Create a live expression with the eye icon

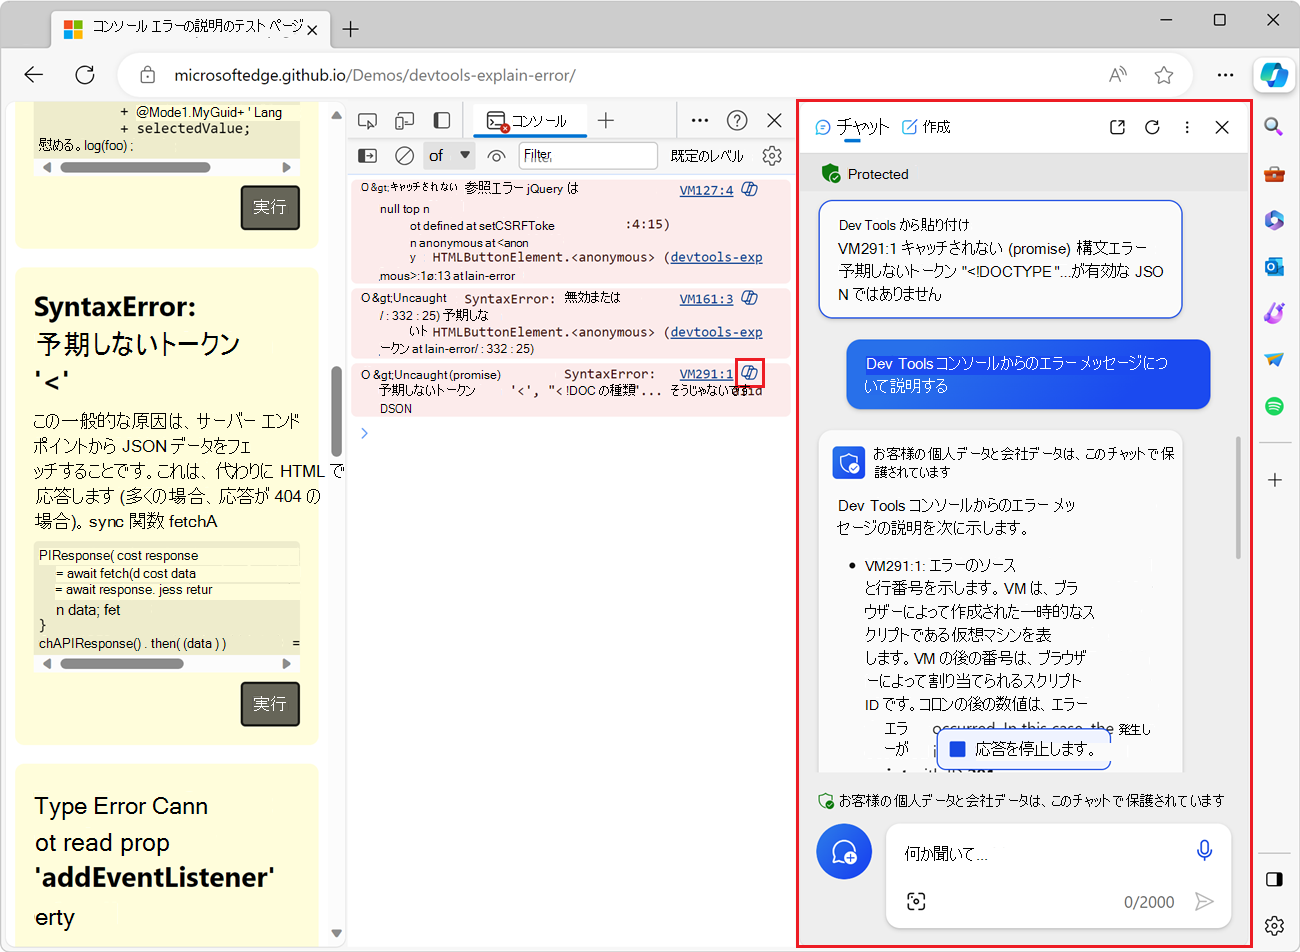pos(496,155)
